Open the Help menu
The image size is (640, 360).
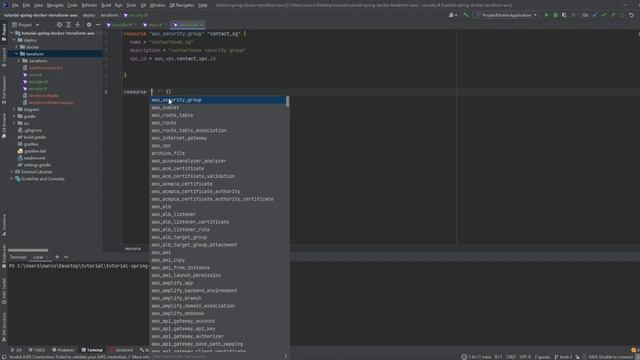click(202, 5)
